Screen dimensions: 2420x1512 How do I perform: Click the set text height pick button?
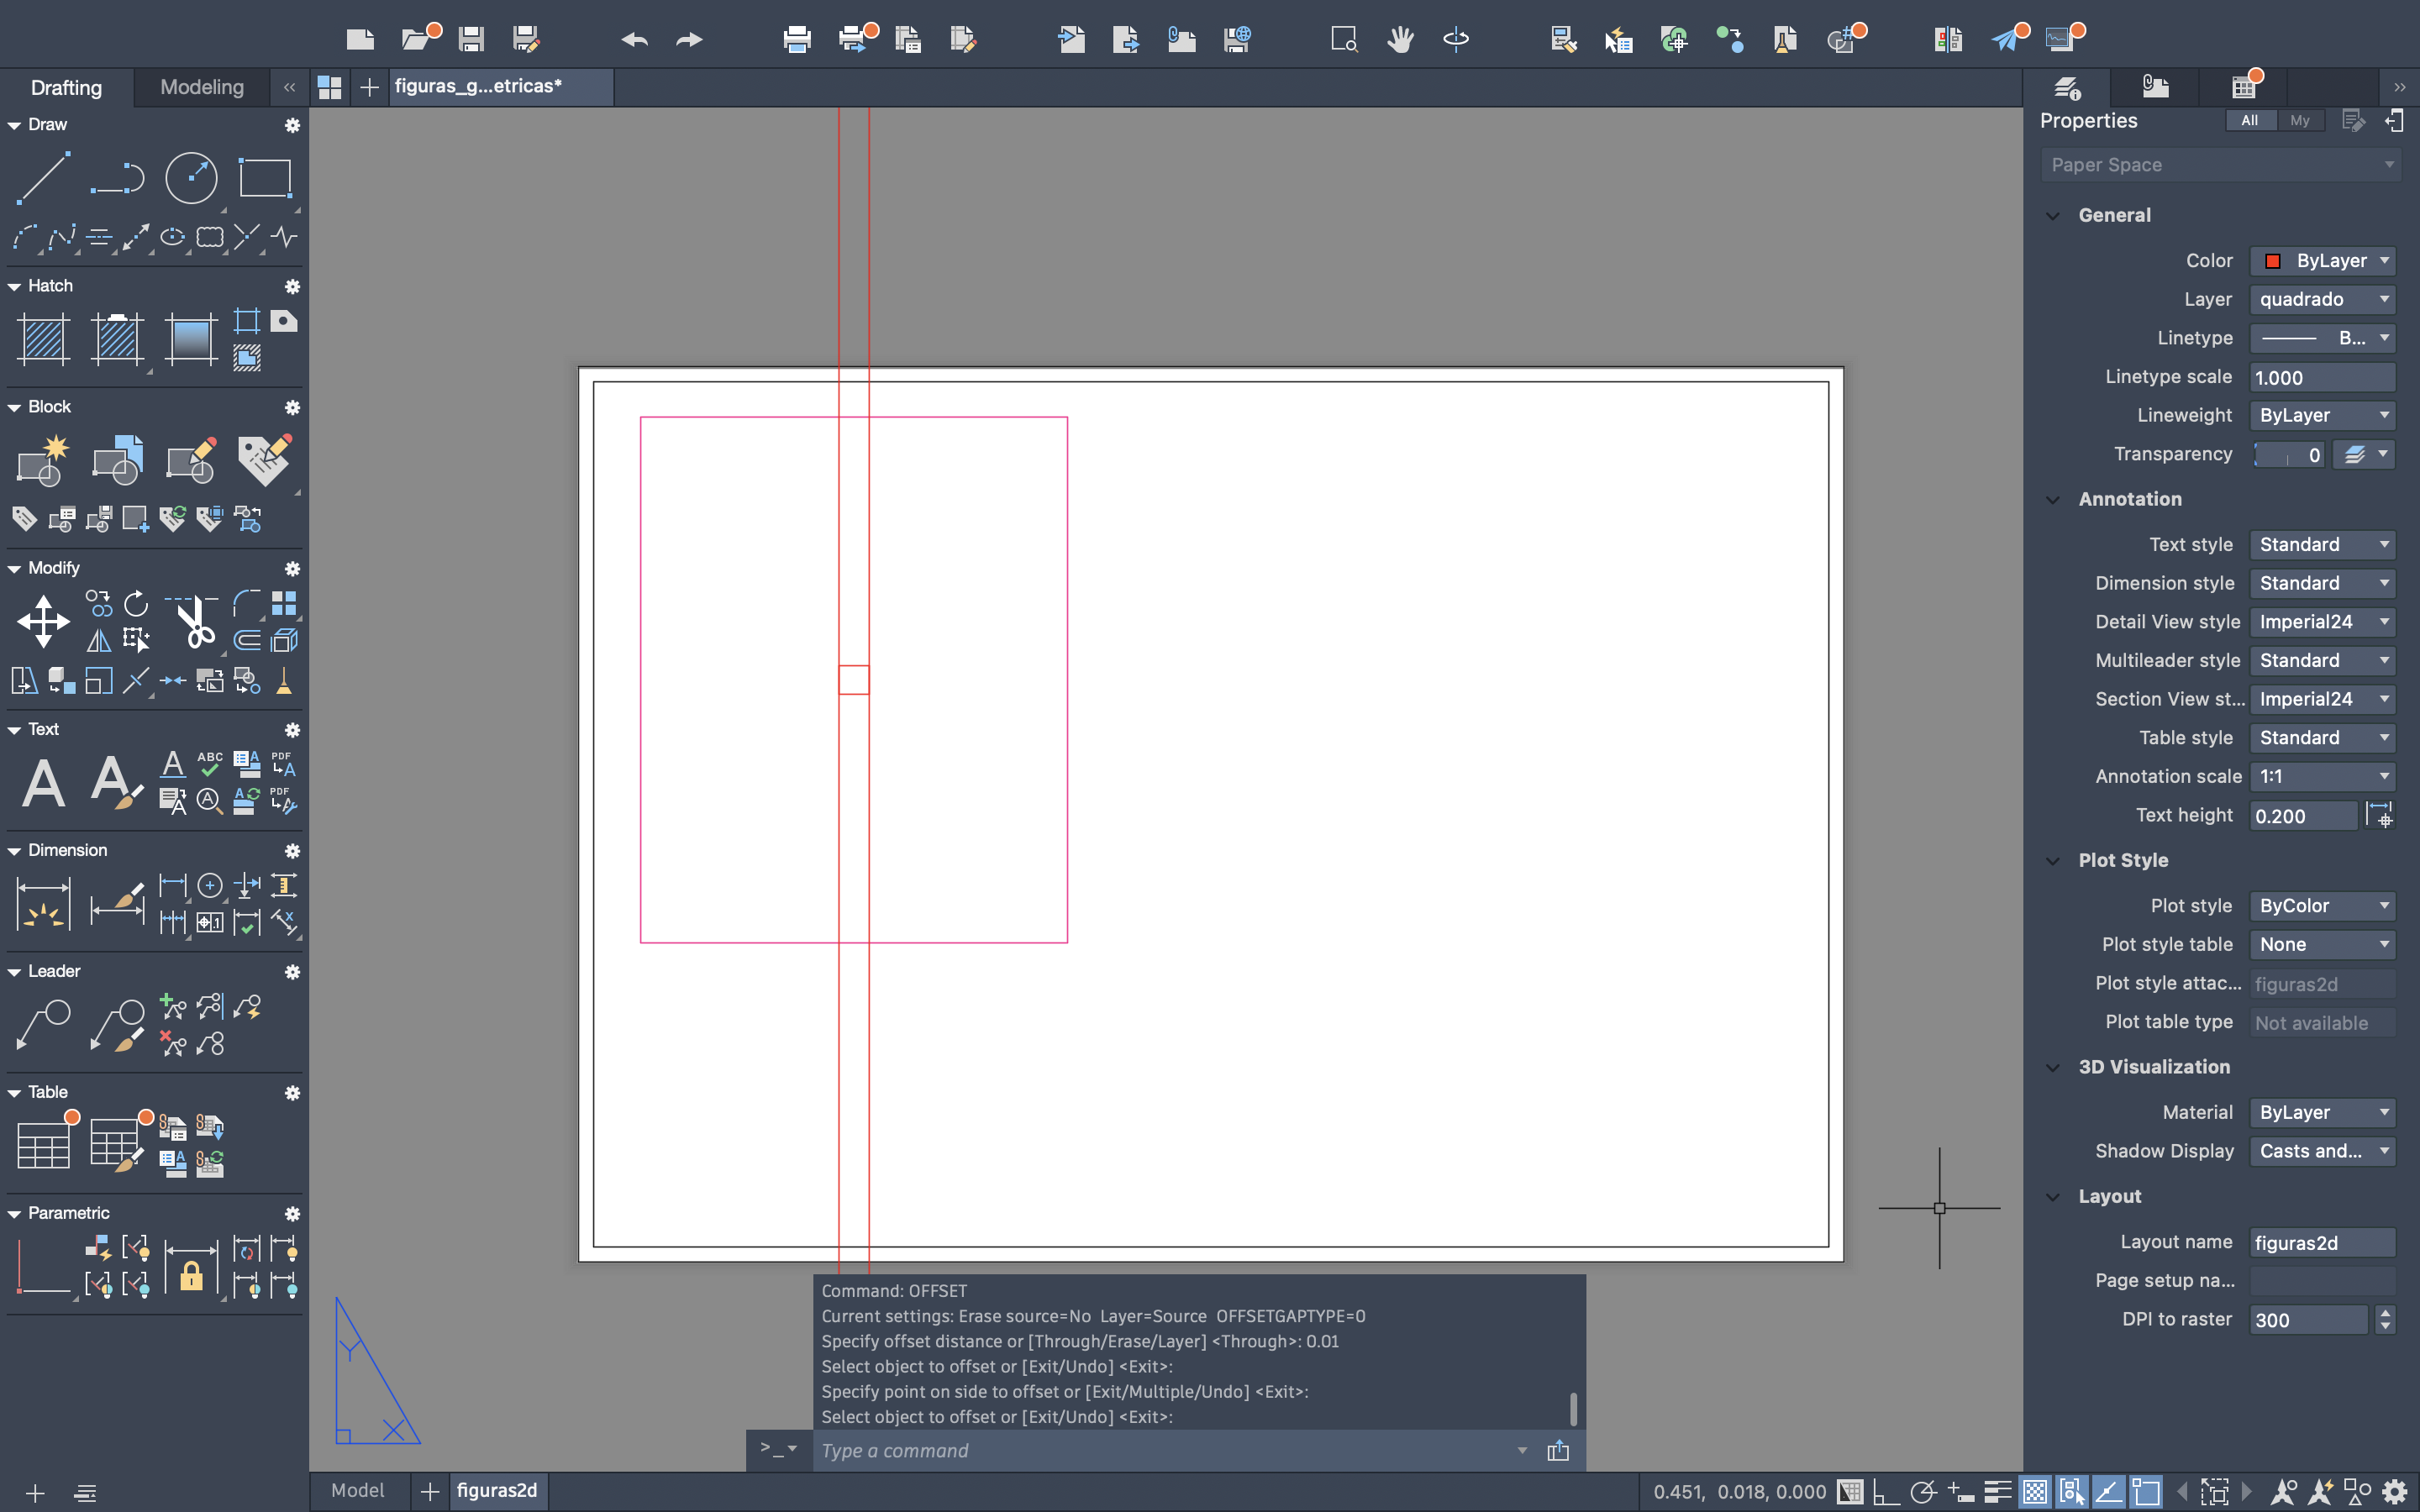(x=2380, y=815)
